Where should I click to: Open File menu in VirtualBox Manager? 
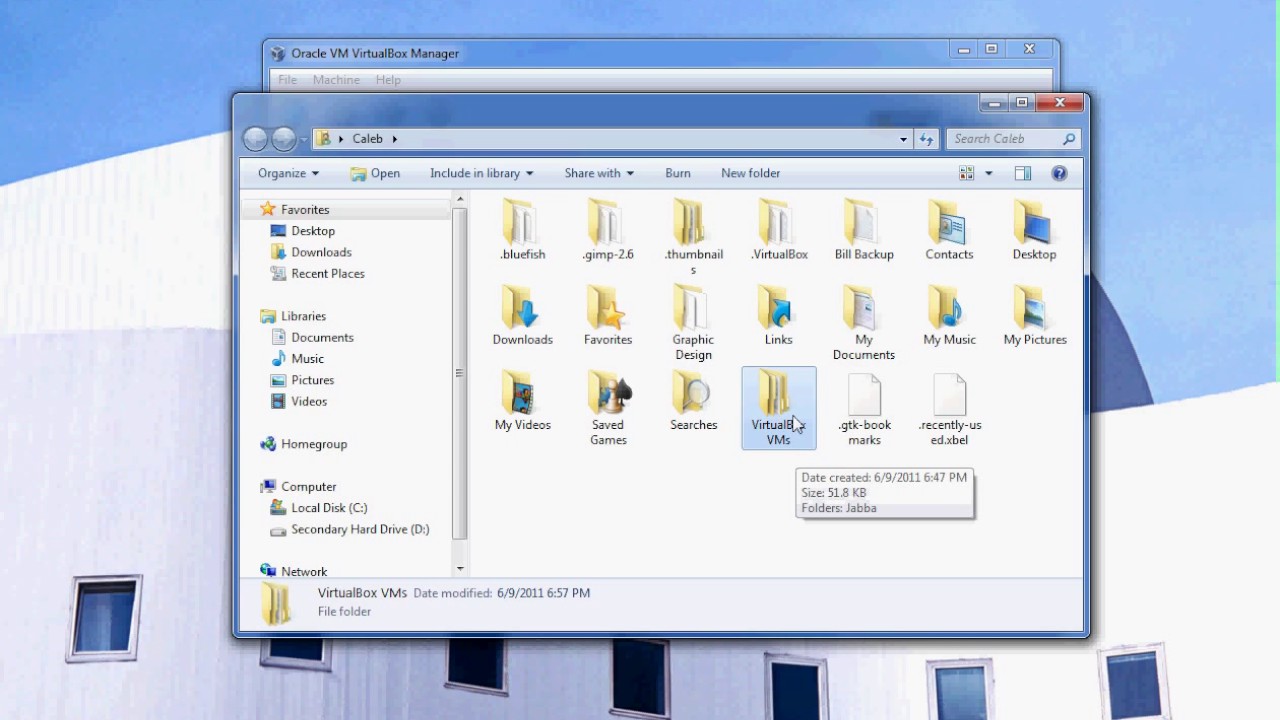287,80
